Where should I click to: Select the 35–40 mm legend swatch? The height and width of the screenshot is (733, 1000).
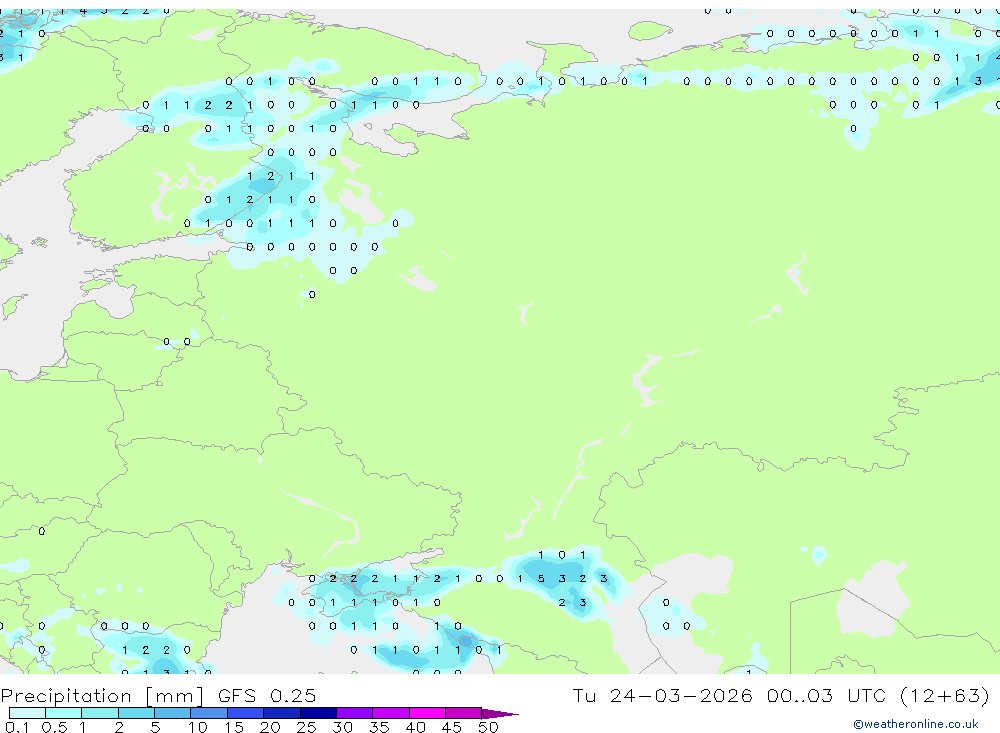(x=391, y=713)
